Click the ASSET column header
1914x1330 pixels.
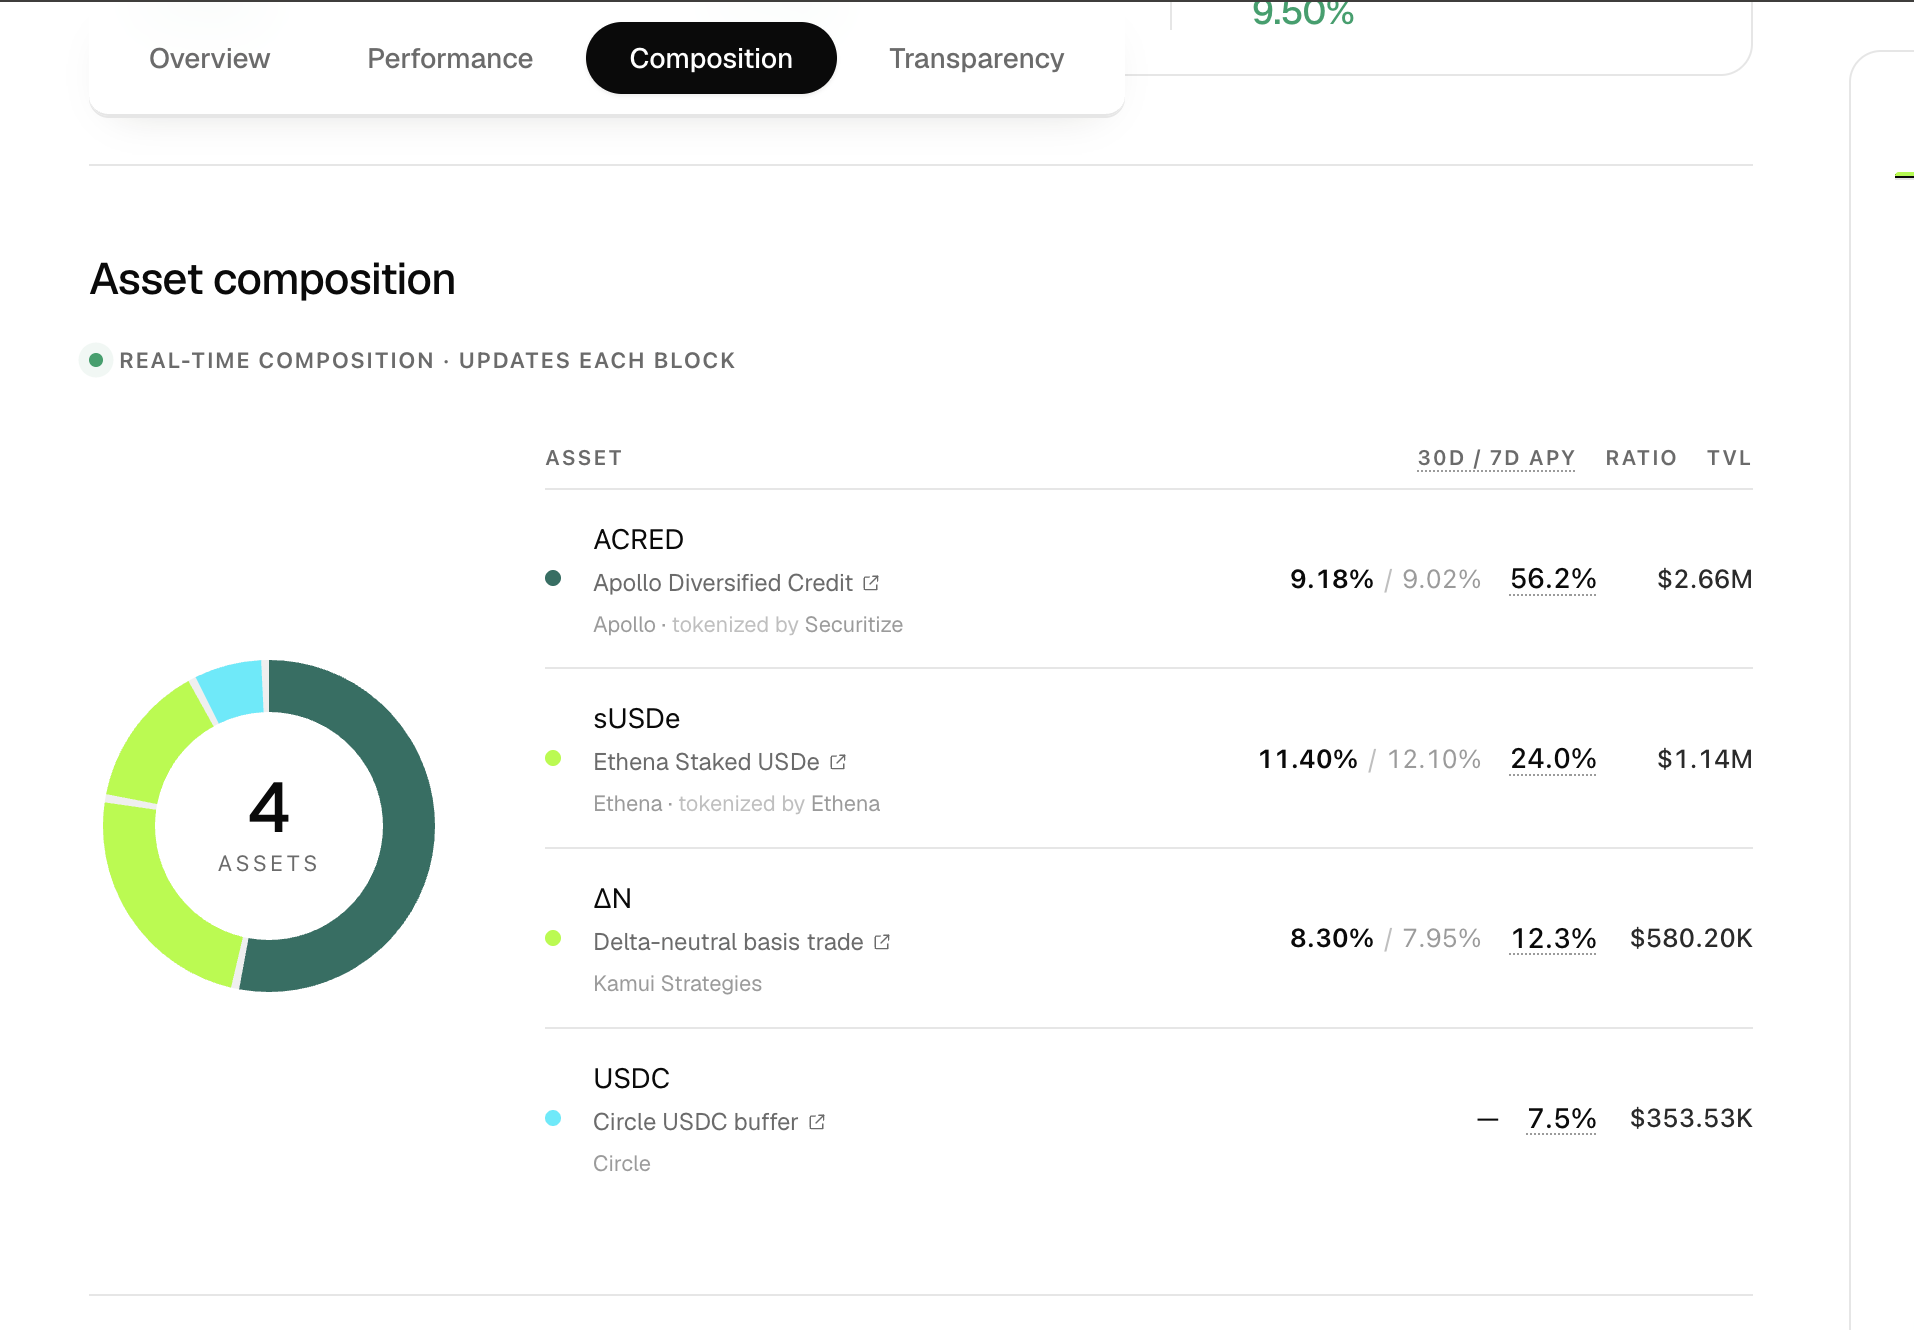point(584,458)
